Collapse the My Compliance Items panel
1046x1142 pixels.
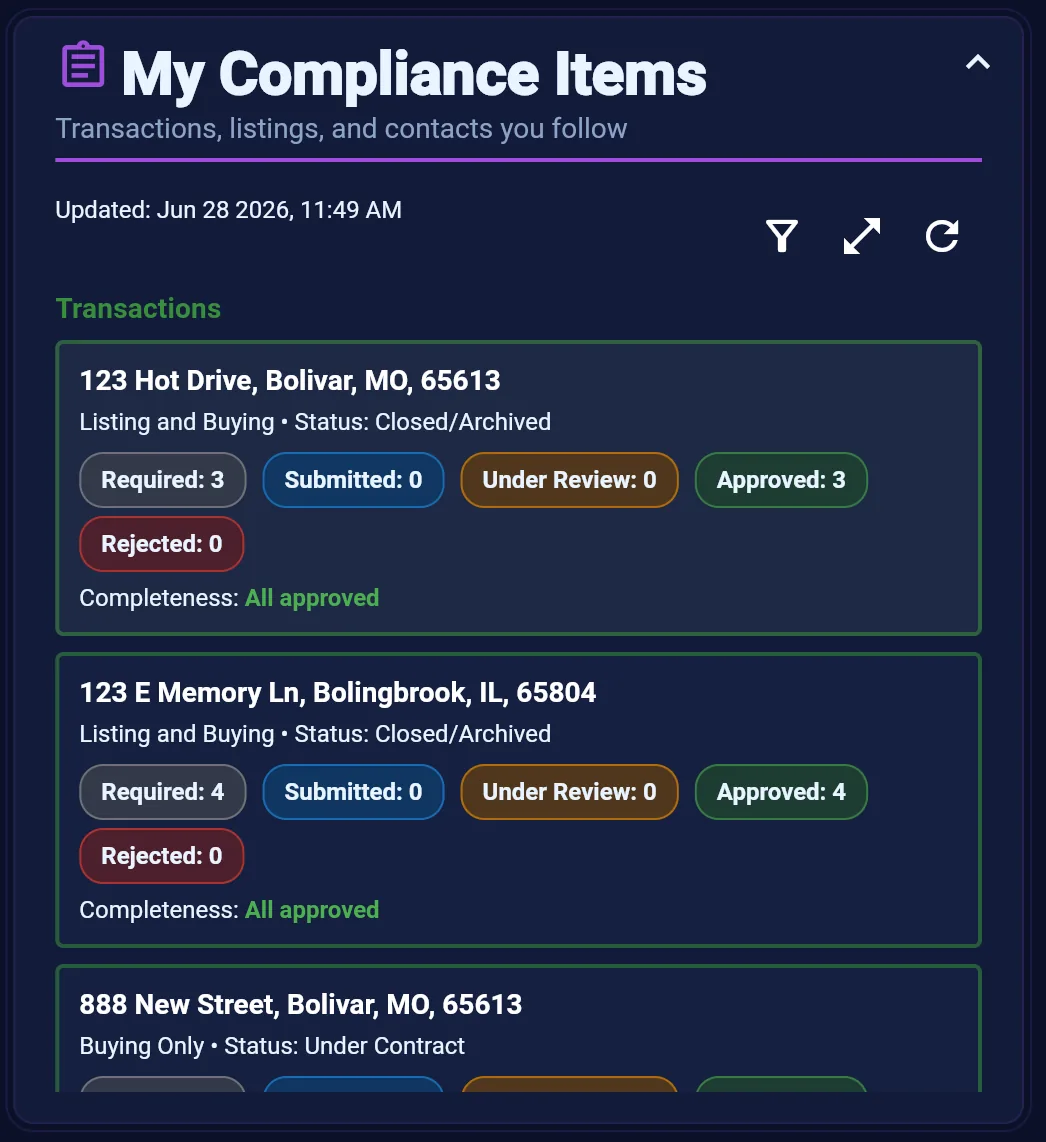pyautogui.click(x=978, y=62)
